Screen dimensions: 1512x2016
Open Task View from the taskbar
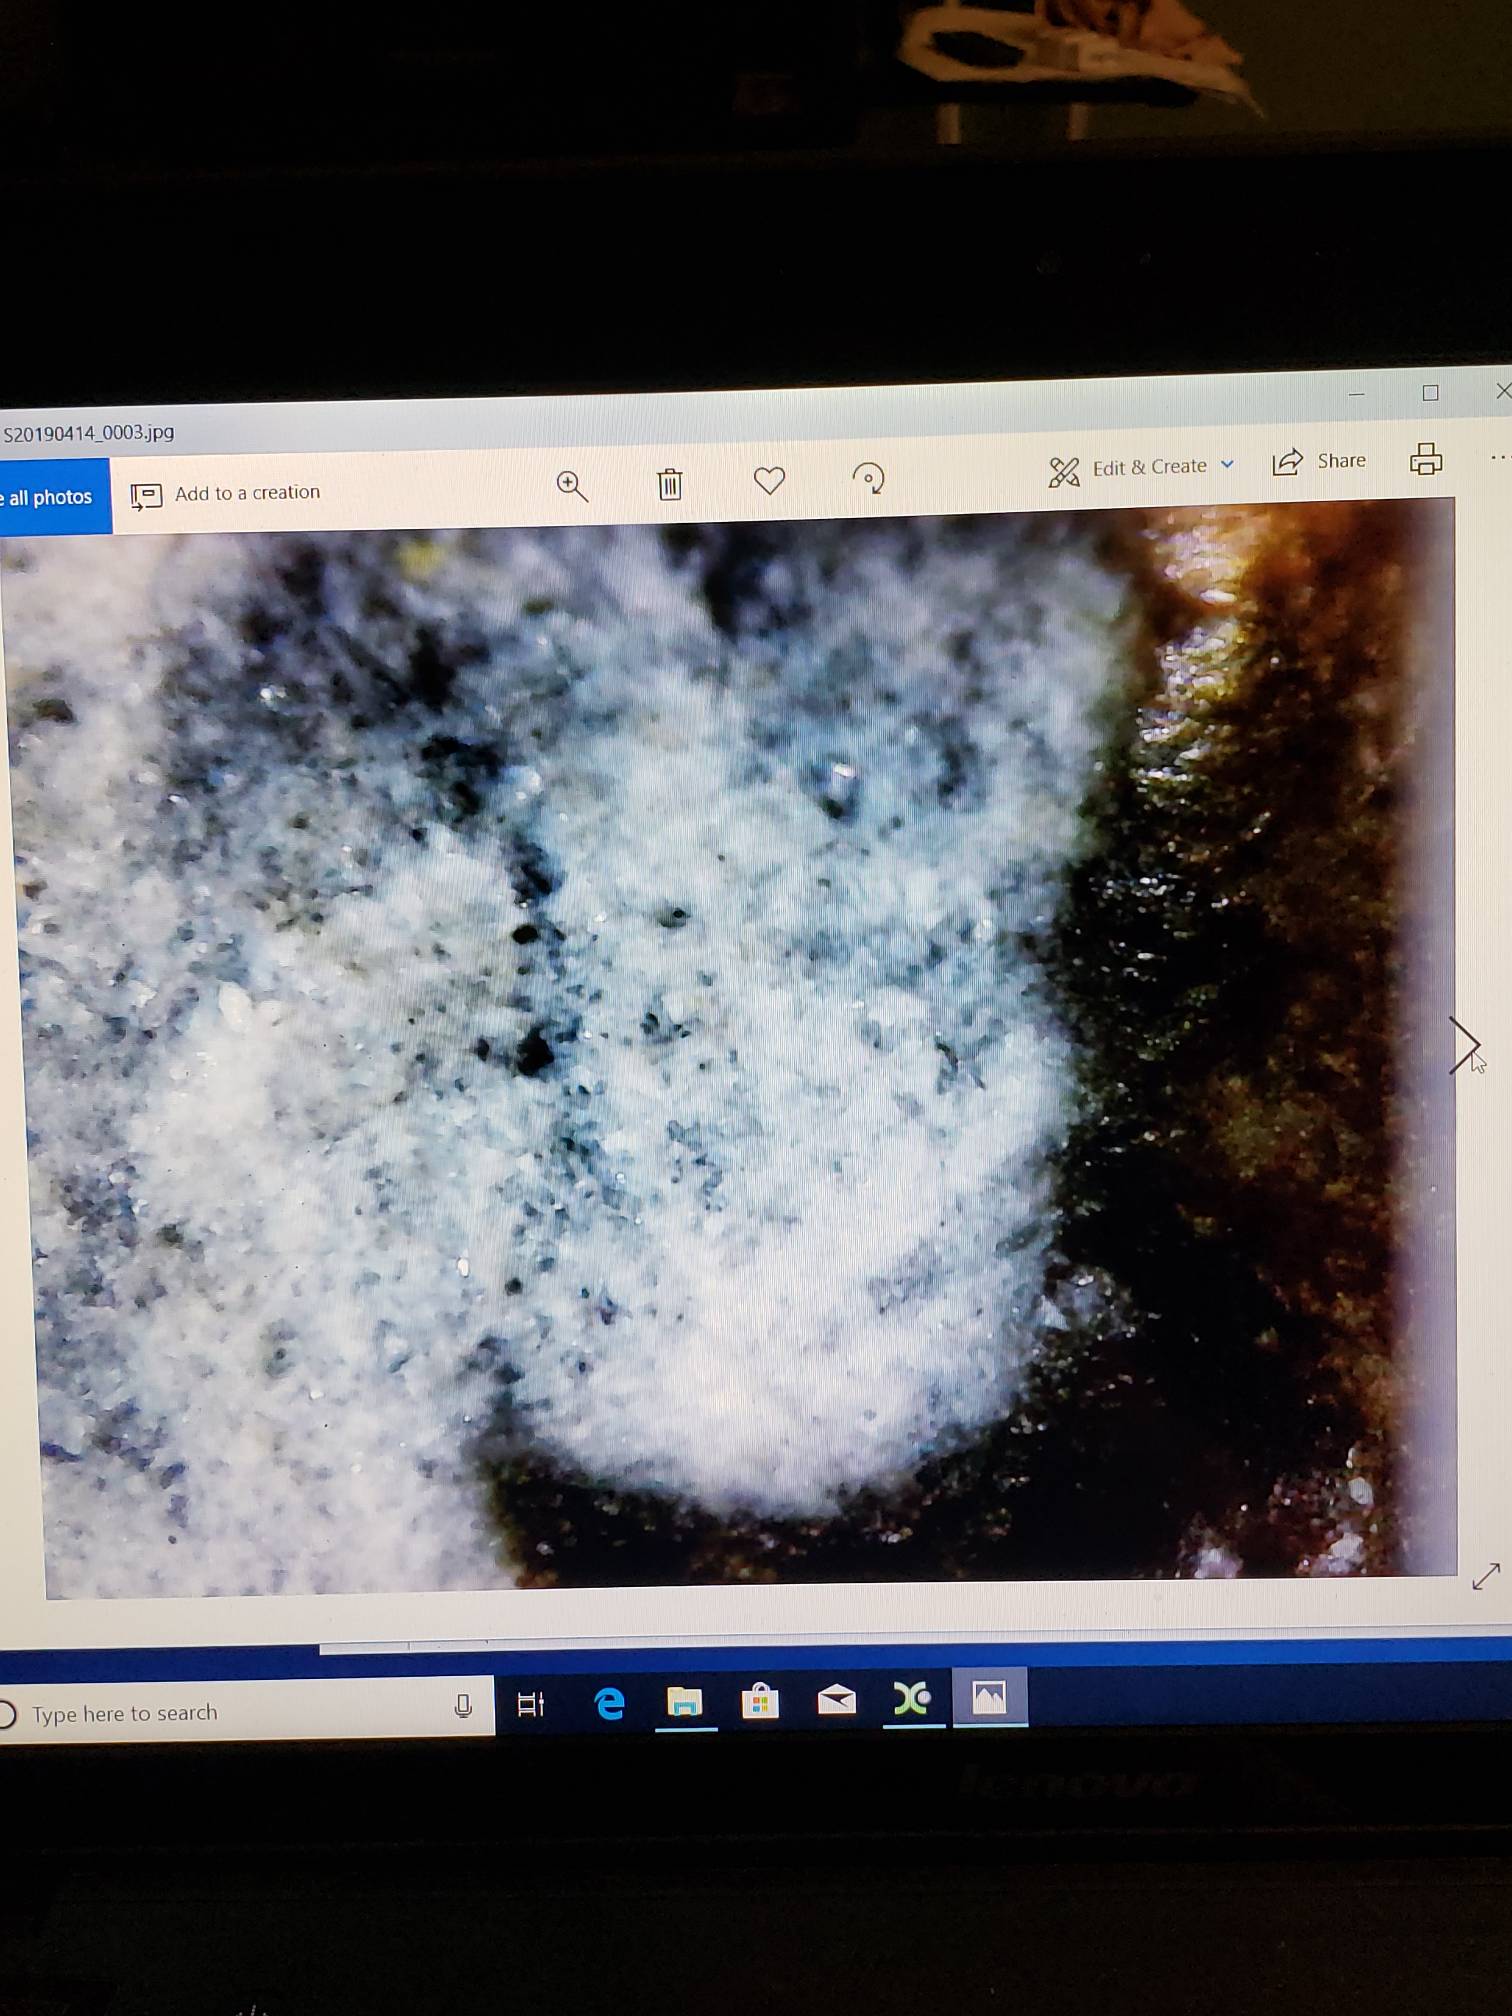point(530,1704)
